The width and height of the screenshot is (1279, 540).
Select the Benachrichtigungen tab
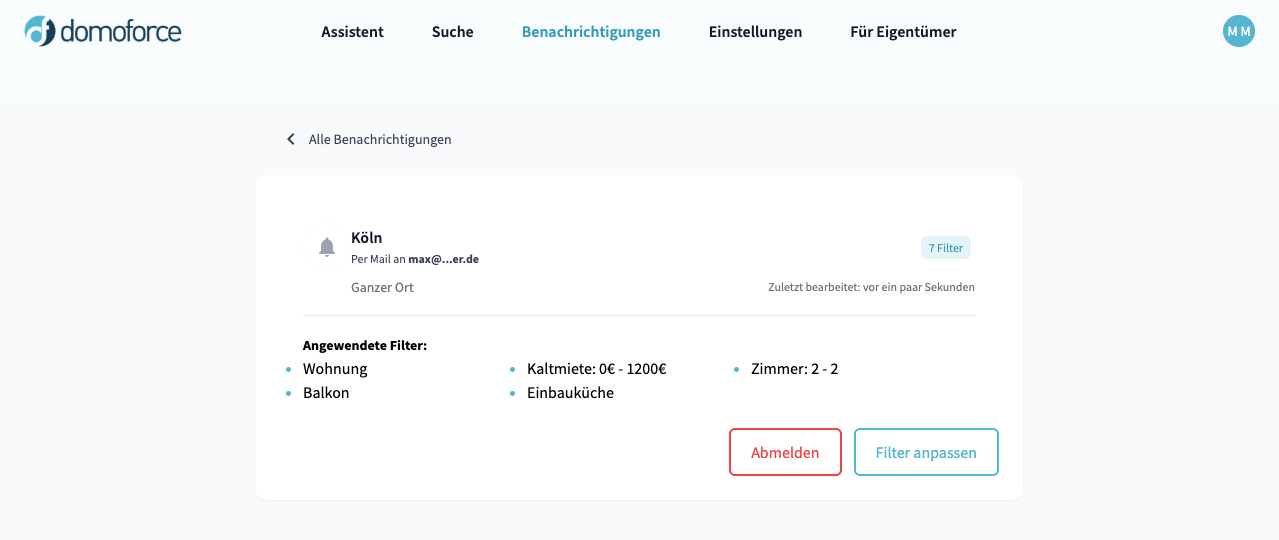coord(591,32)
